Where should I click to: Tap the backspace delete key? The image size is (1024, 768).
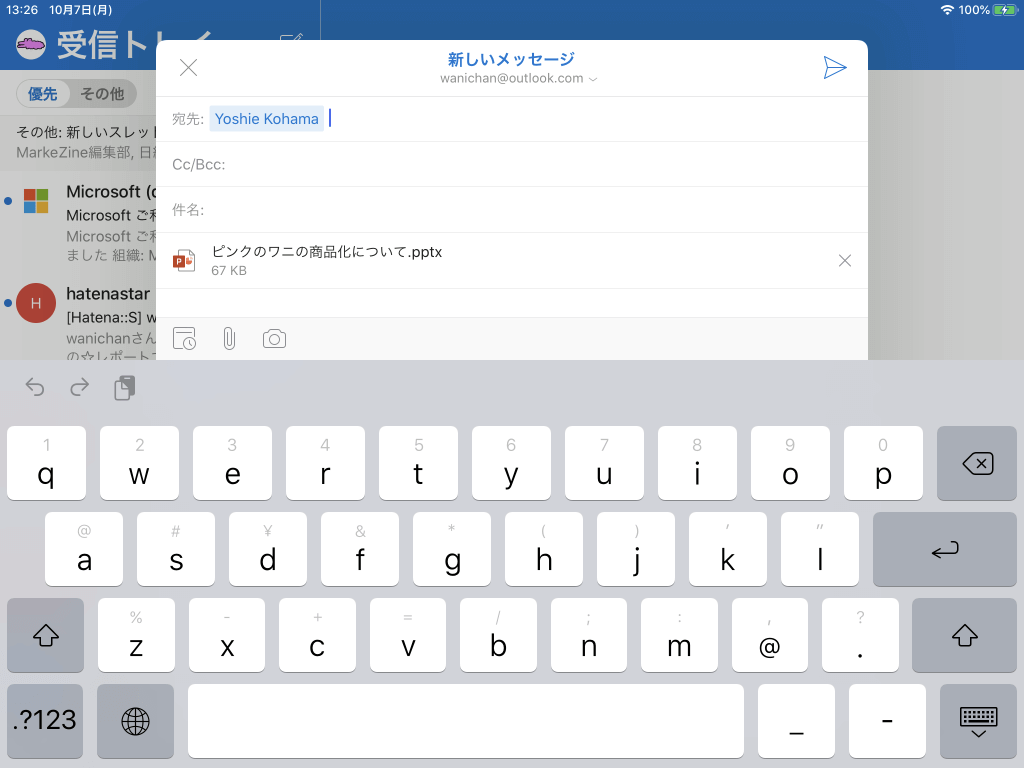(976, 463)
